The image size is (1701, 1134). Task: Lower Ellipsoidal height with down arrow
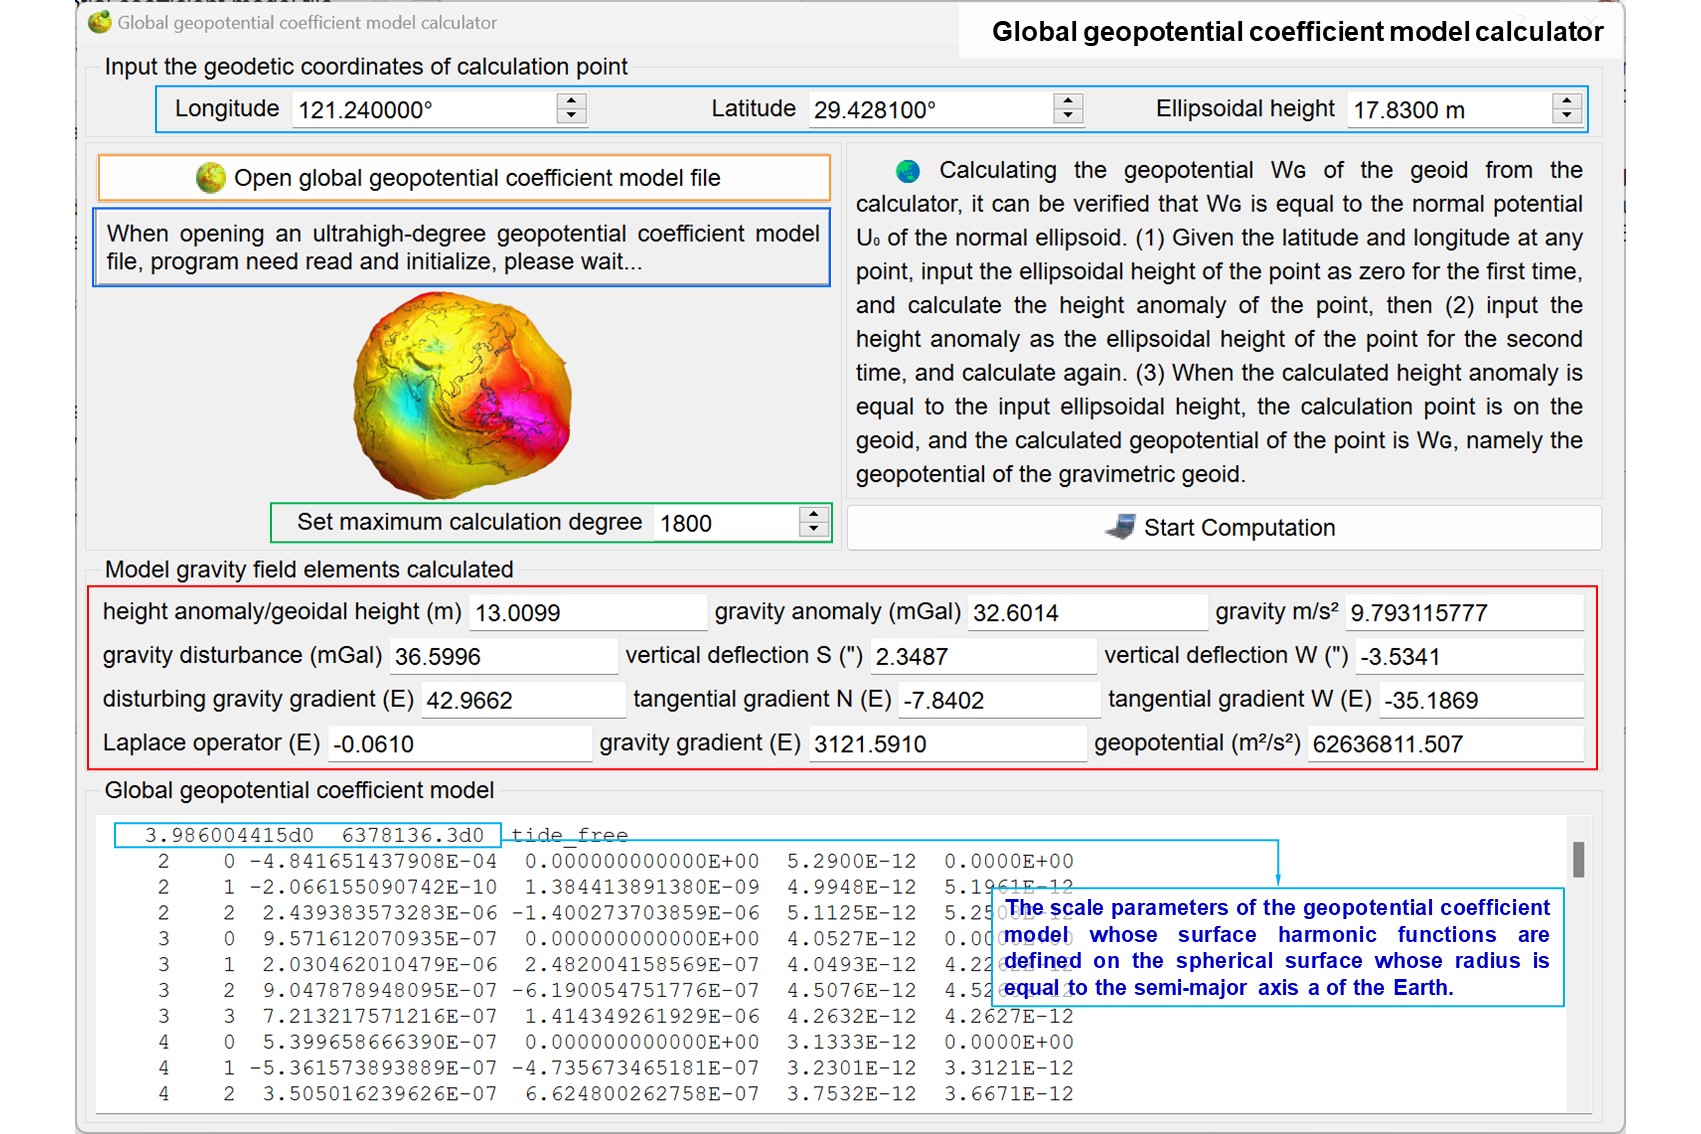click(x=1566, y=116)
